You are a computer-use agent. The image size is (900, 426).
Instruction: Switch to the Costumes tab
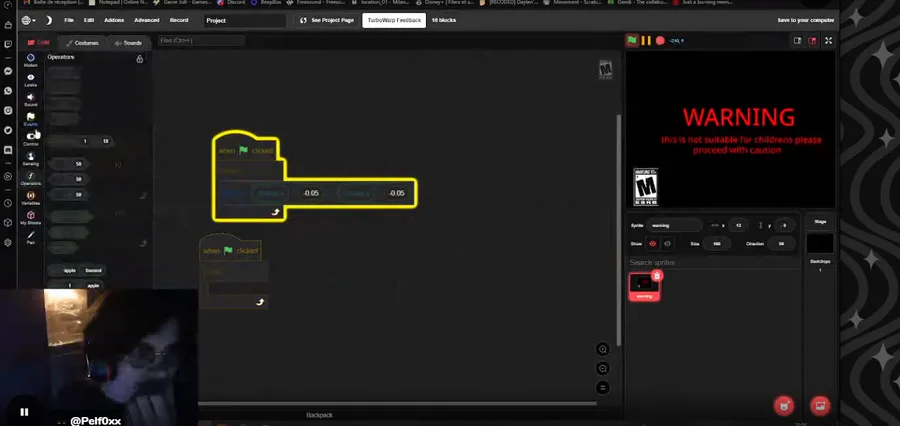[82, 43]
